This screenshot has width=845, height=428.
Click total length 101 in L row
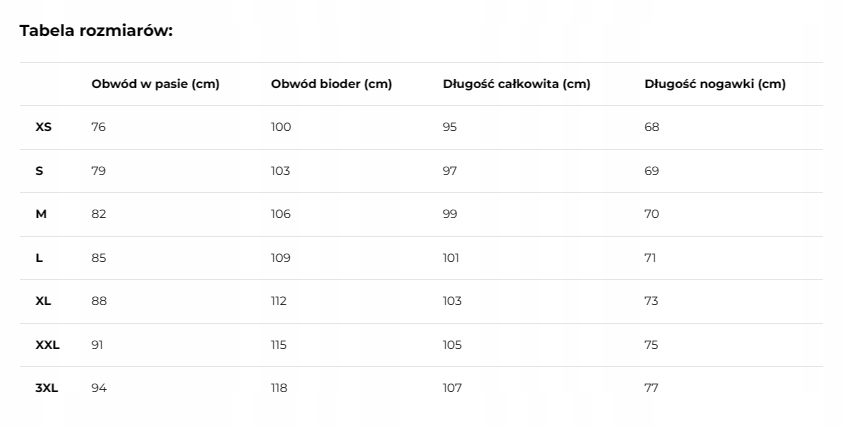coord(451,258)
